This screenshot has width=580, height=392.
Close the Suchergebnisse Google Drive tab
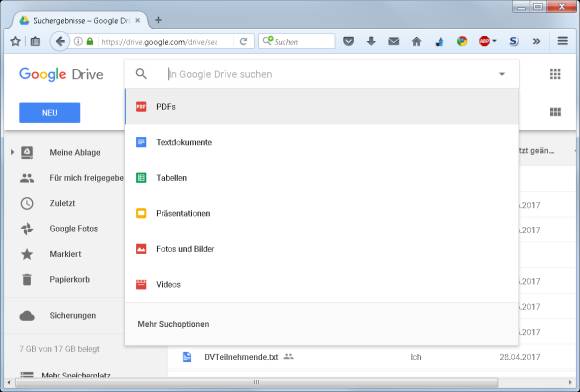point(138,20)
